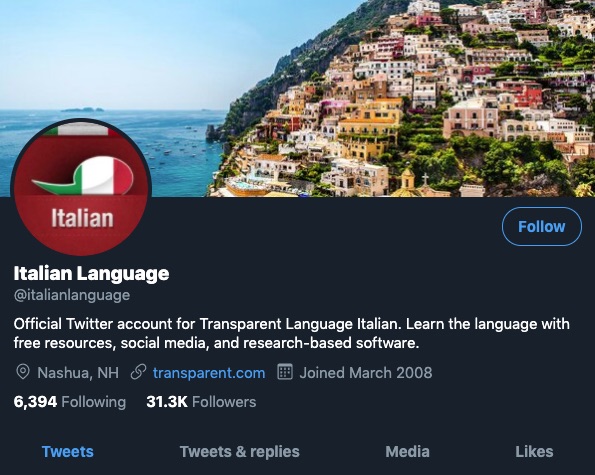
Task: Open the Italian profile picture
Action: click(x=81, y=187)
